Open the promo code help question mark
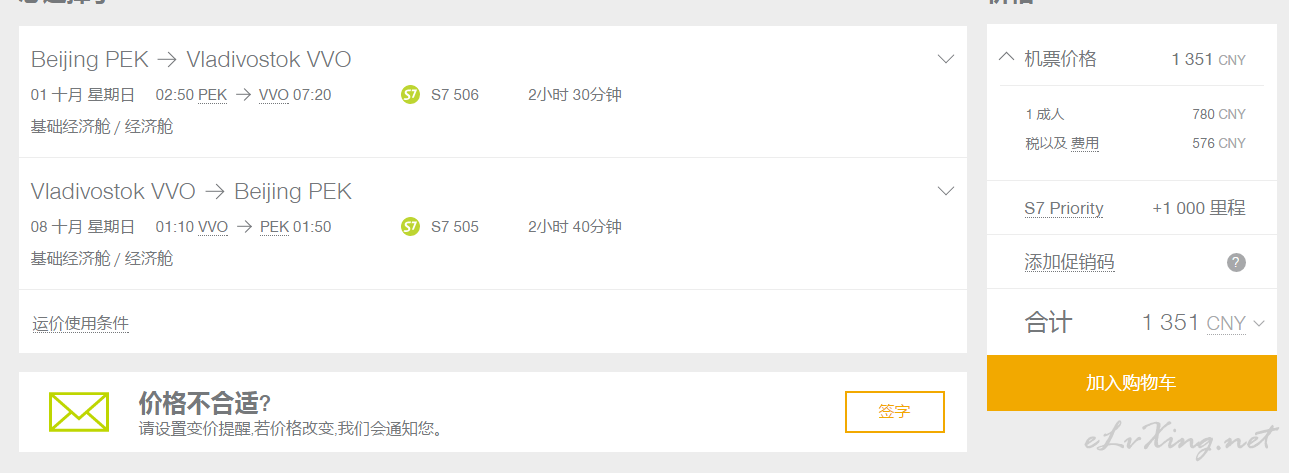The height and width of the screenshot is (473, 1289). tap(1236, 263)
